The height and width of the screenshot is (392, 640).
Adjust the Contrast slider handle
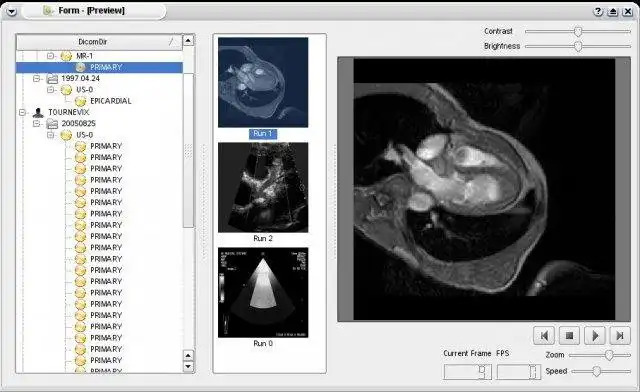(x=578, y=31)
